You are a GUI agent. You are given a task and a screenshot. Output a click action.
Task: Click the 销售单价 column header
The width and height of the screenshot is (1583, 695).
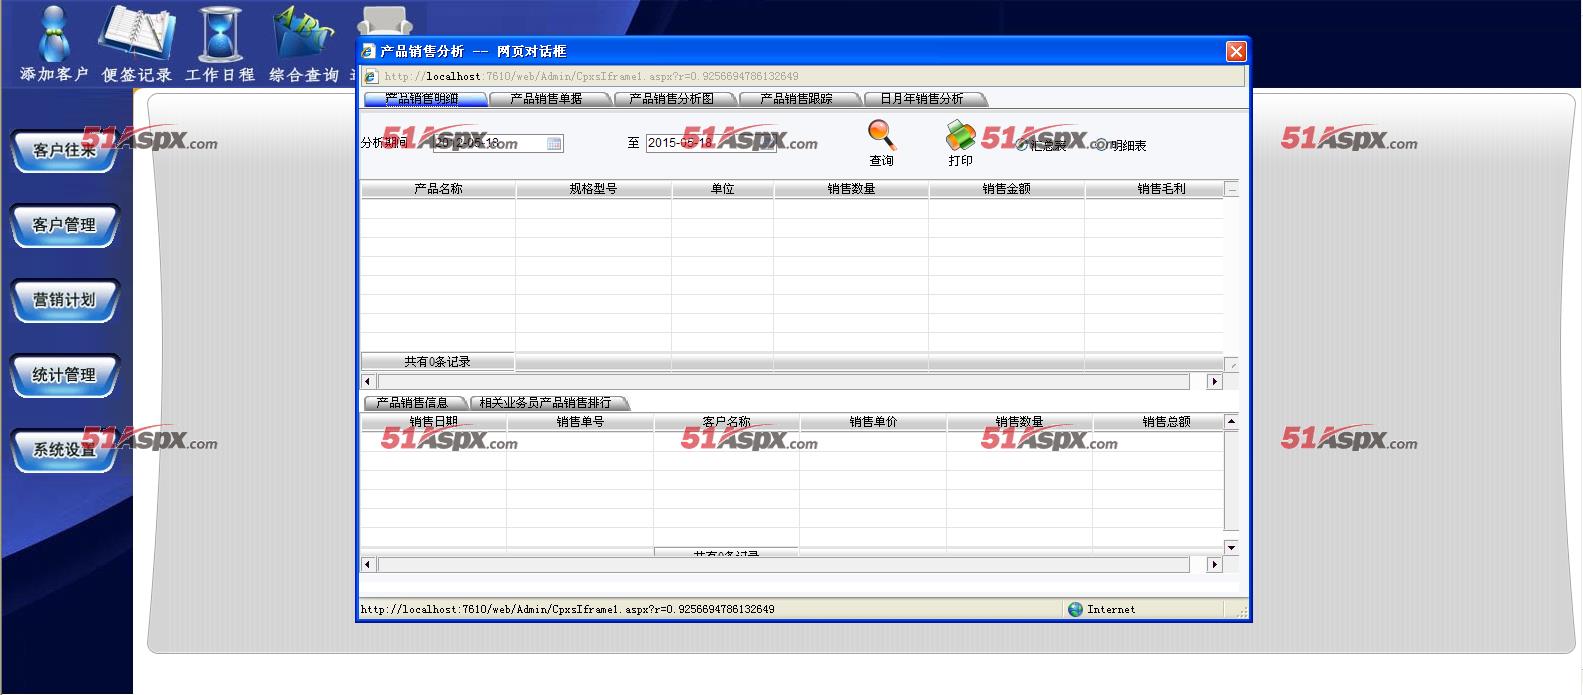pos(873,422)
